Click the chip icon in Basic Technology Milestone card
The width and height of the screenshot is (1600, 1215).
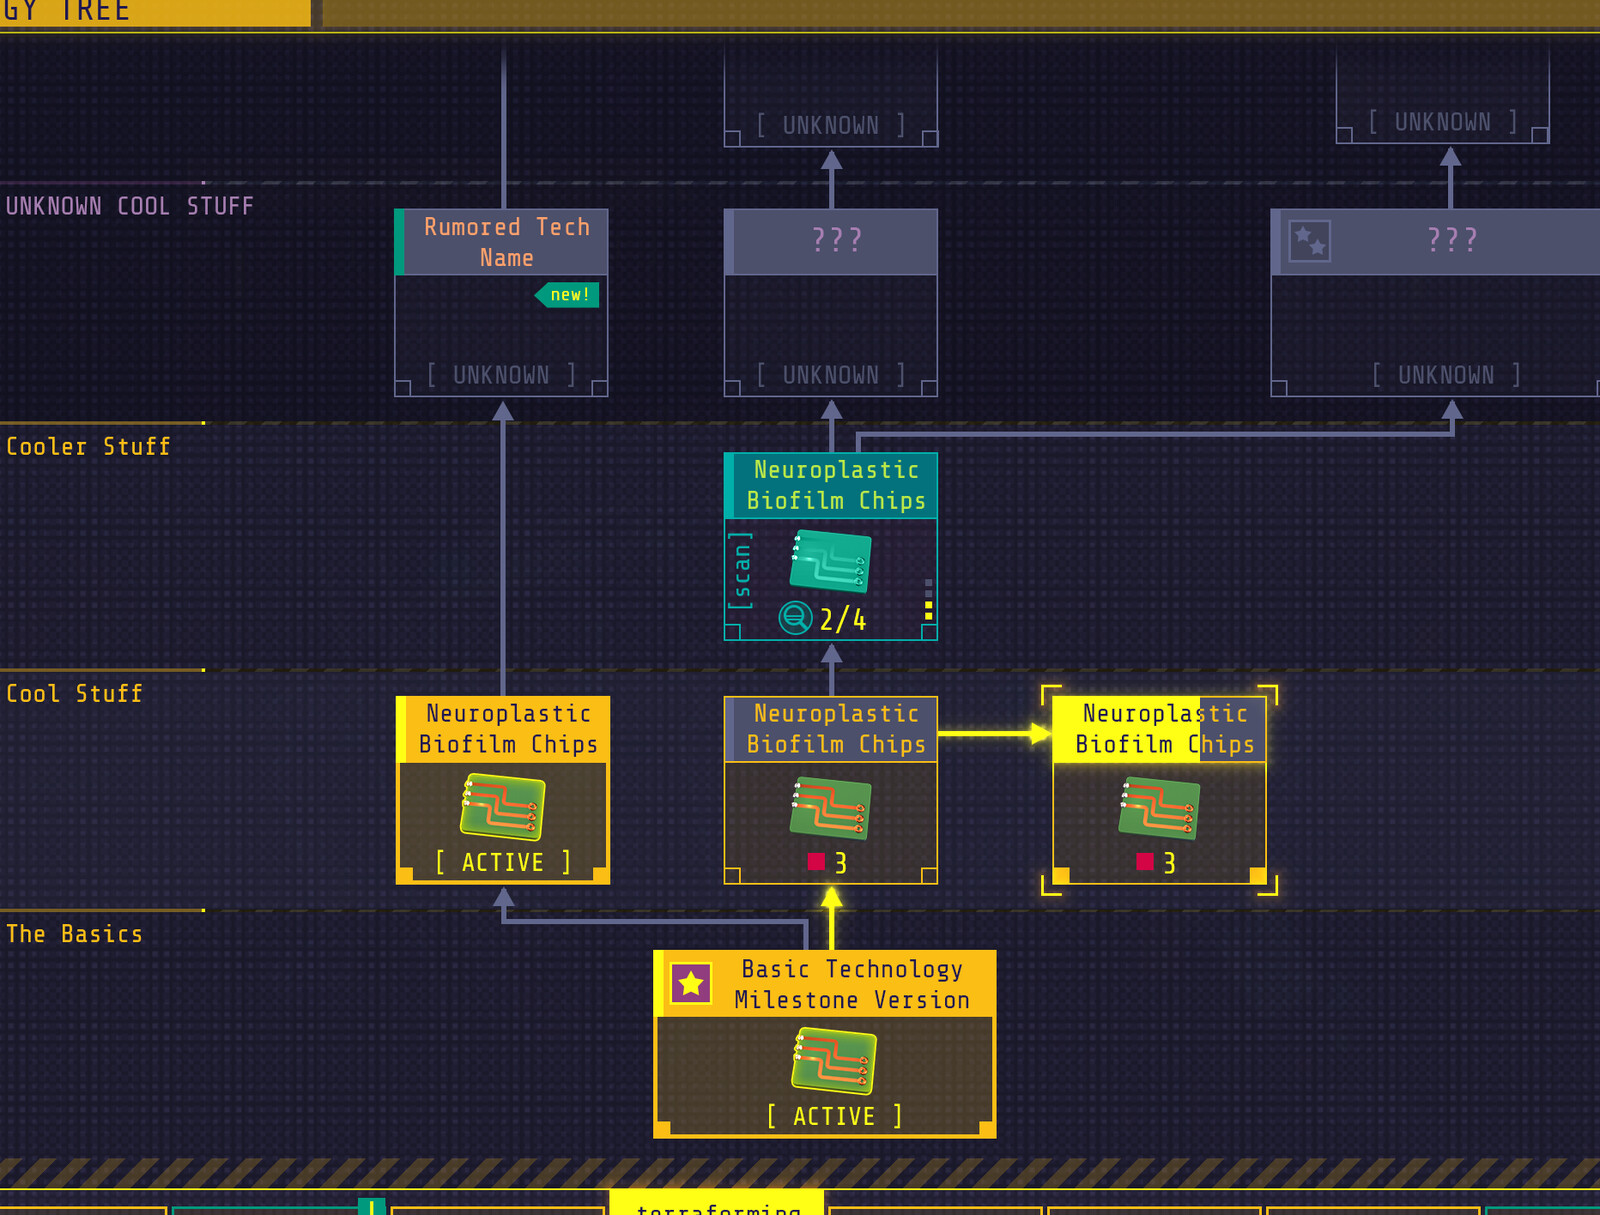pyautogui.click(x=834, y=1061)
